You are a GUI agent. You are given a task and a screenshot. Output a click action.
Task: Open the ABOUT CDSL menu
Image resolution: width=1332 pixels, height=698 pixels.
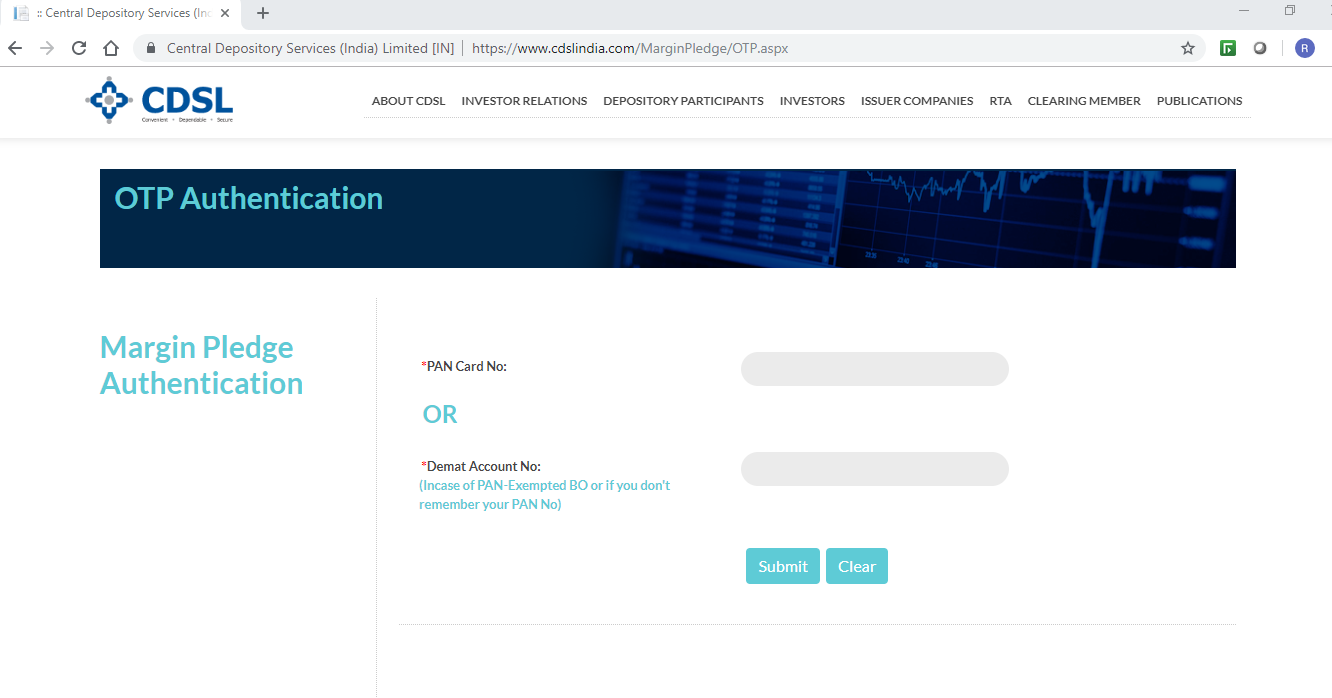click(x=408, y=101)
